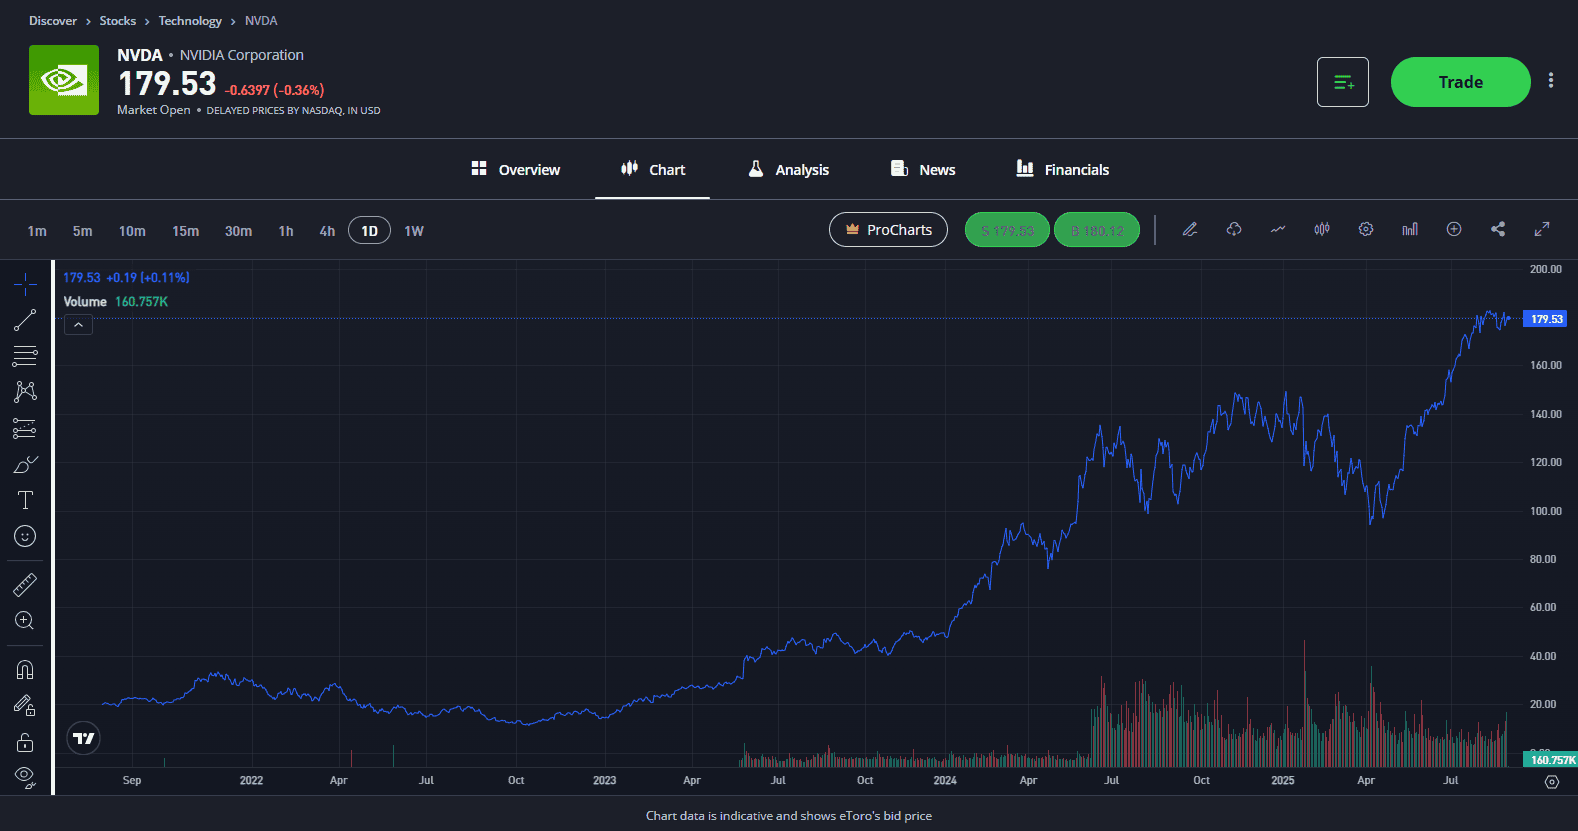This screenshot has height=831, width=1578.
Task: Open the compare line icon
Action: point(1278,229)
